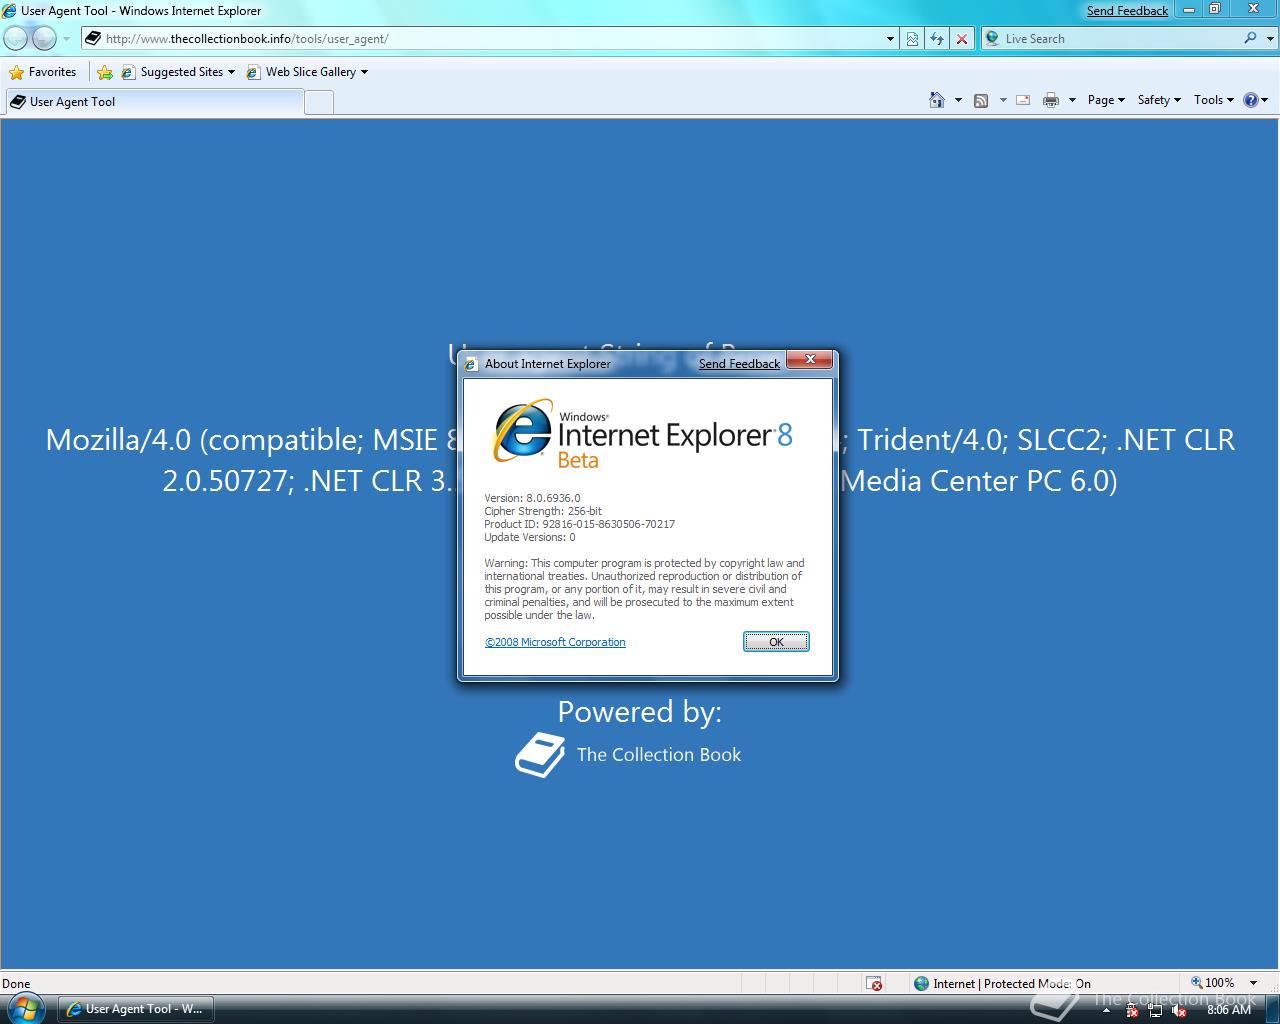Open the Web Slice Gallery dropdown

click(x=306, y=72)
